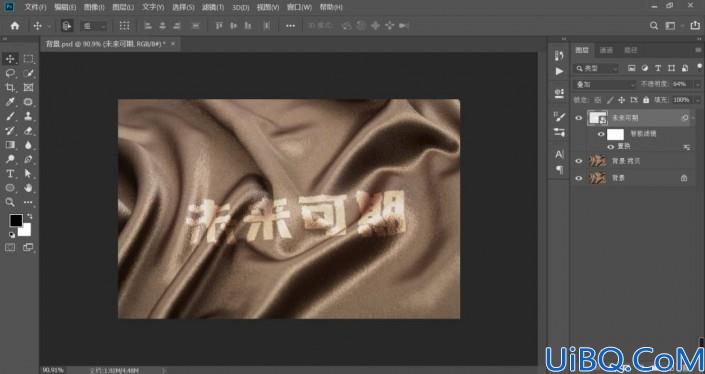Toggle visibility of 未来可期 layer
The height and width of the screenshot is (374, 705).
[x=579, y=118]
